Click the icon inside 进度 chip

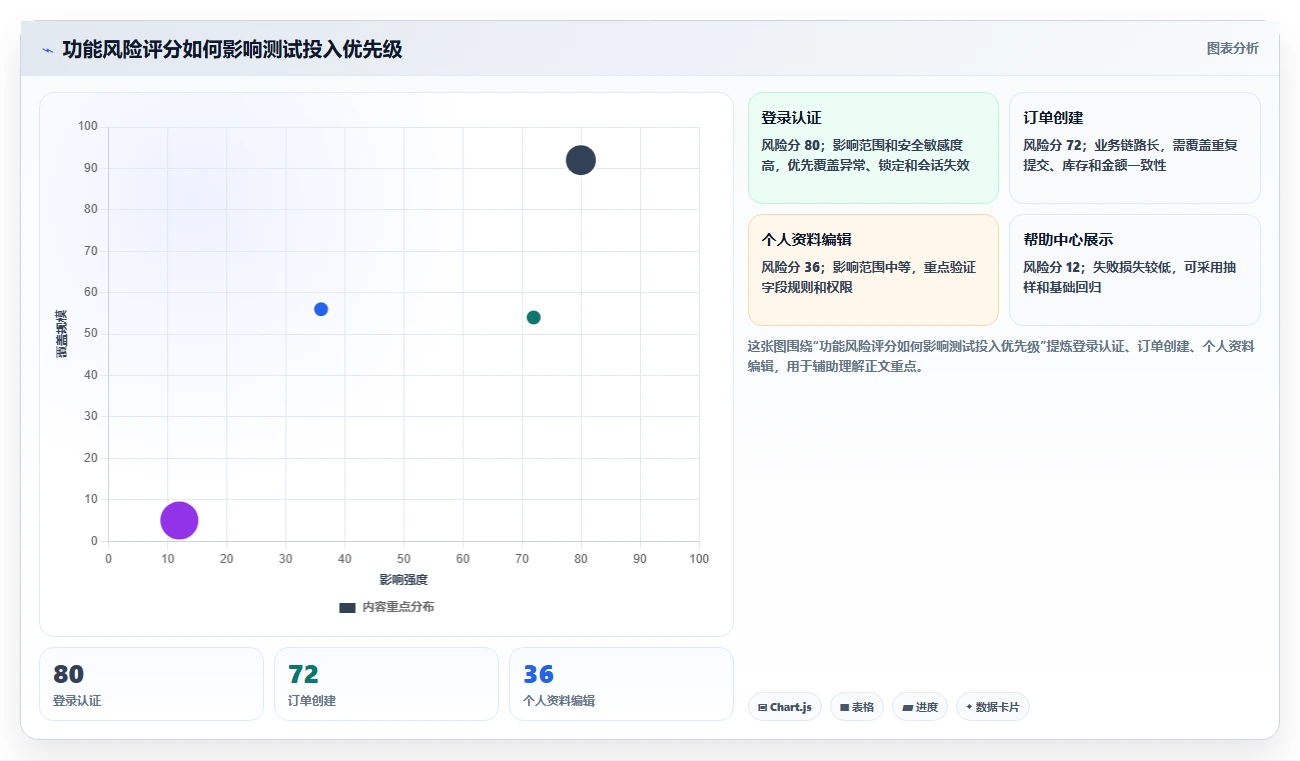(907, 707)
